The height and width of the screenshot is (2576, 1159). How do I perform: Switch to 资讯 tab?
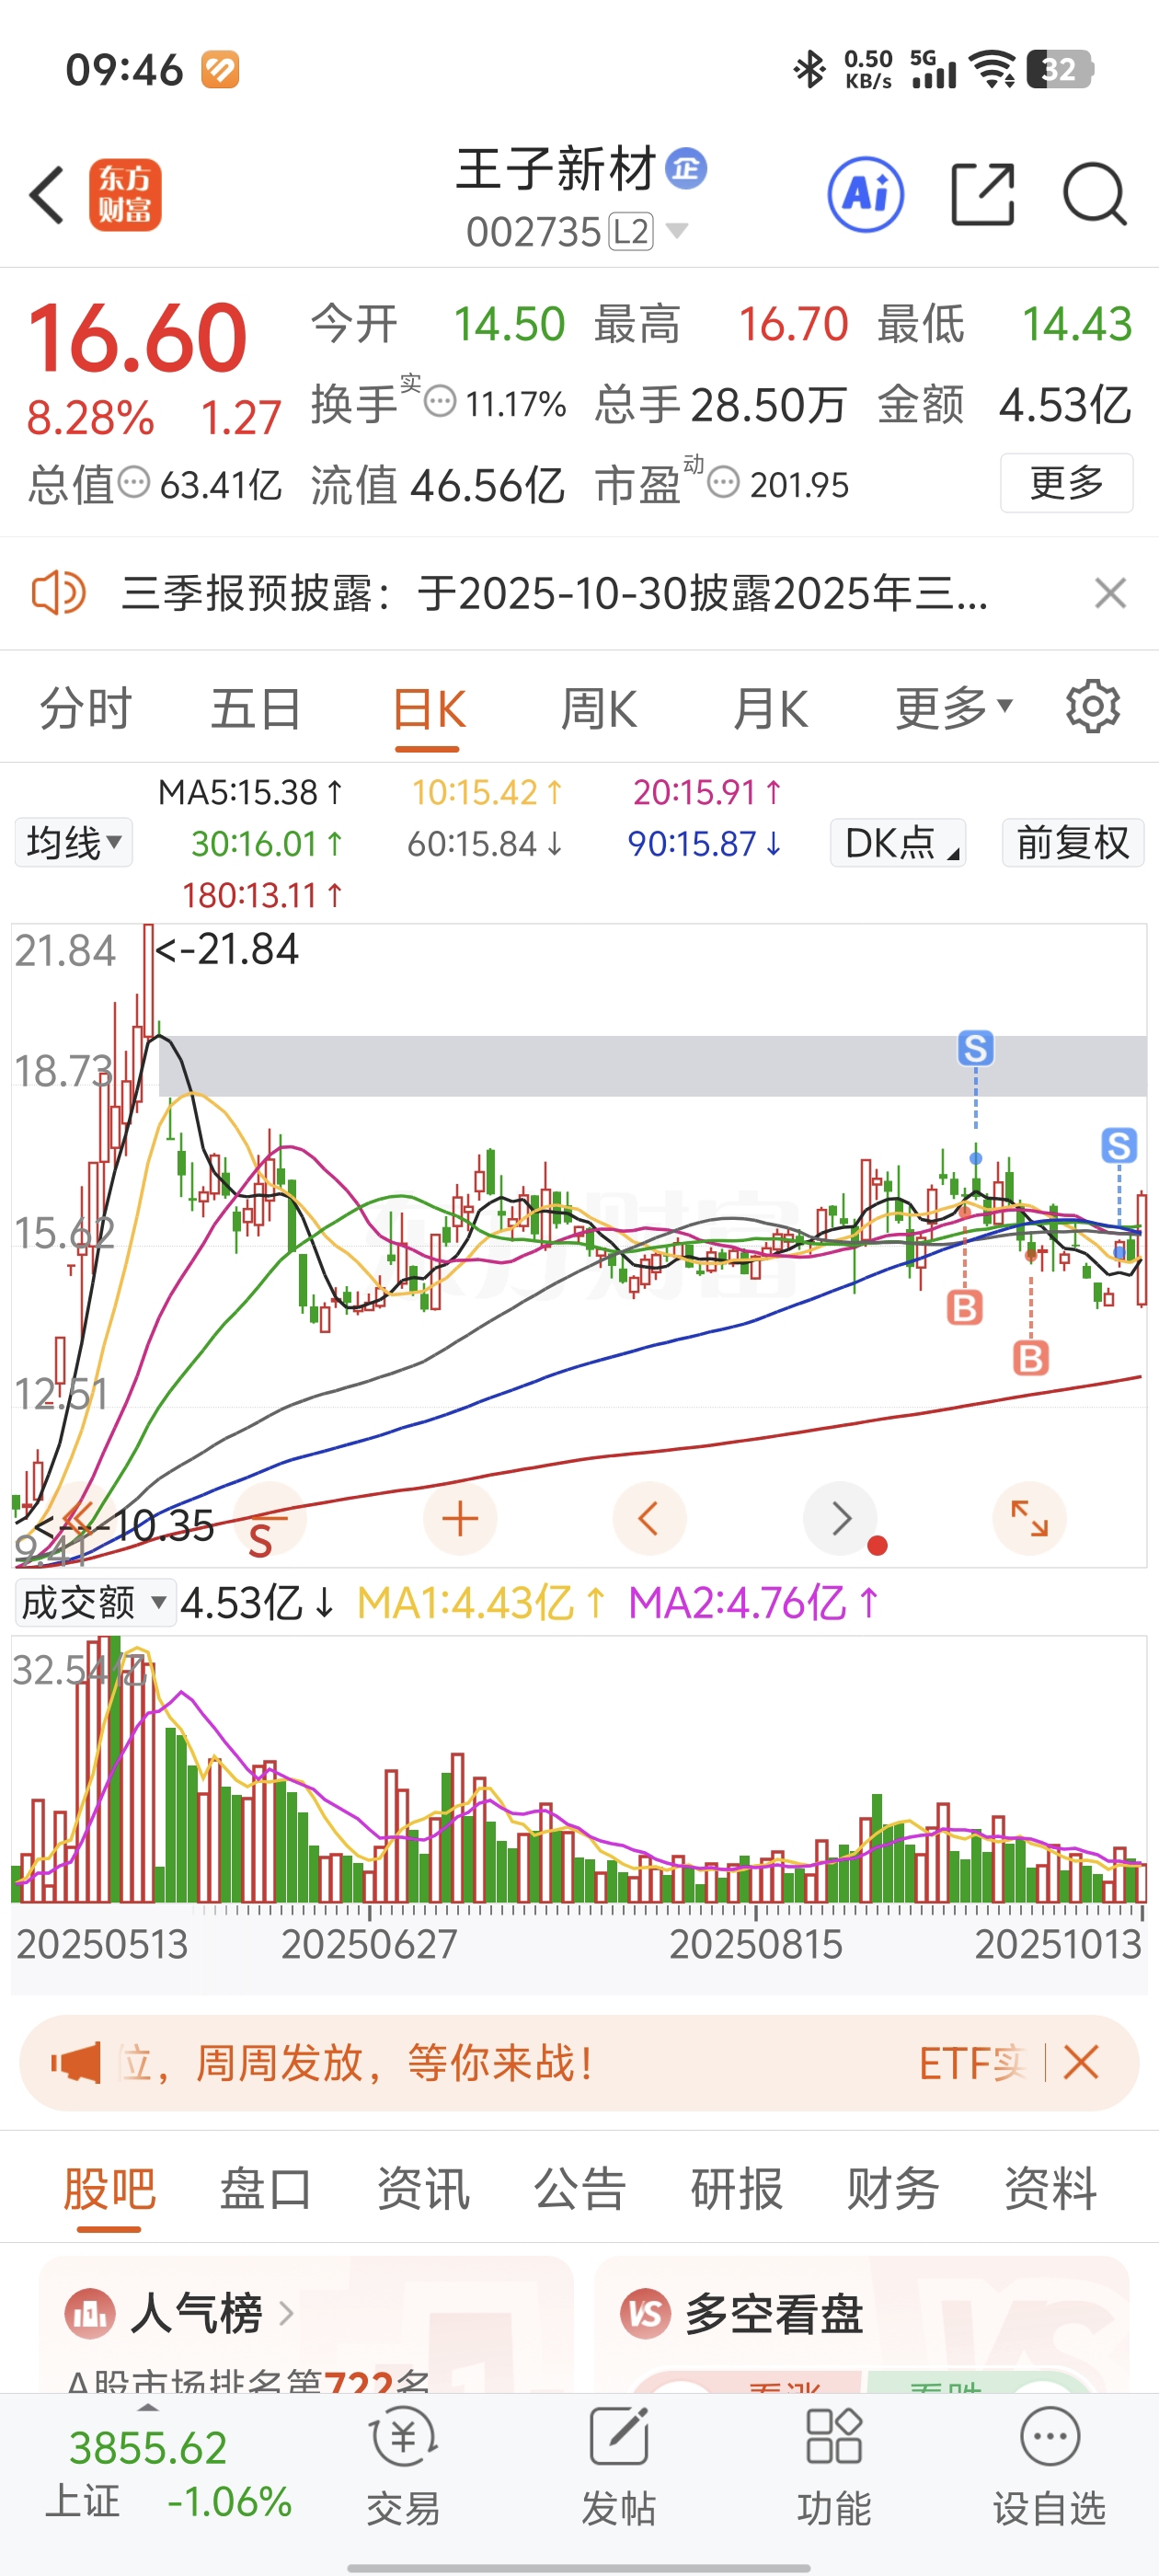pos(423,2189)
